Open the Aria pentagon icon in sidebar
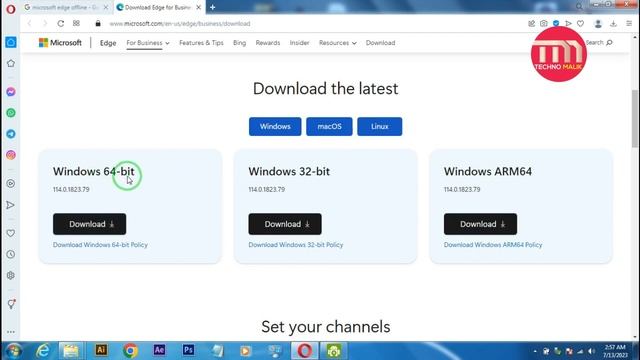640x360 pixels. coord(11,63)
